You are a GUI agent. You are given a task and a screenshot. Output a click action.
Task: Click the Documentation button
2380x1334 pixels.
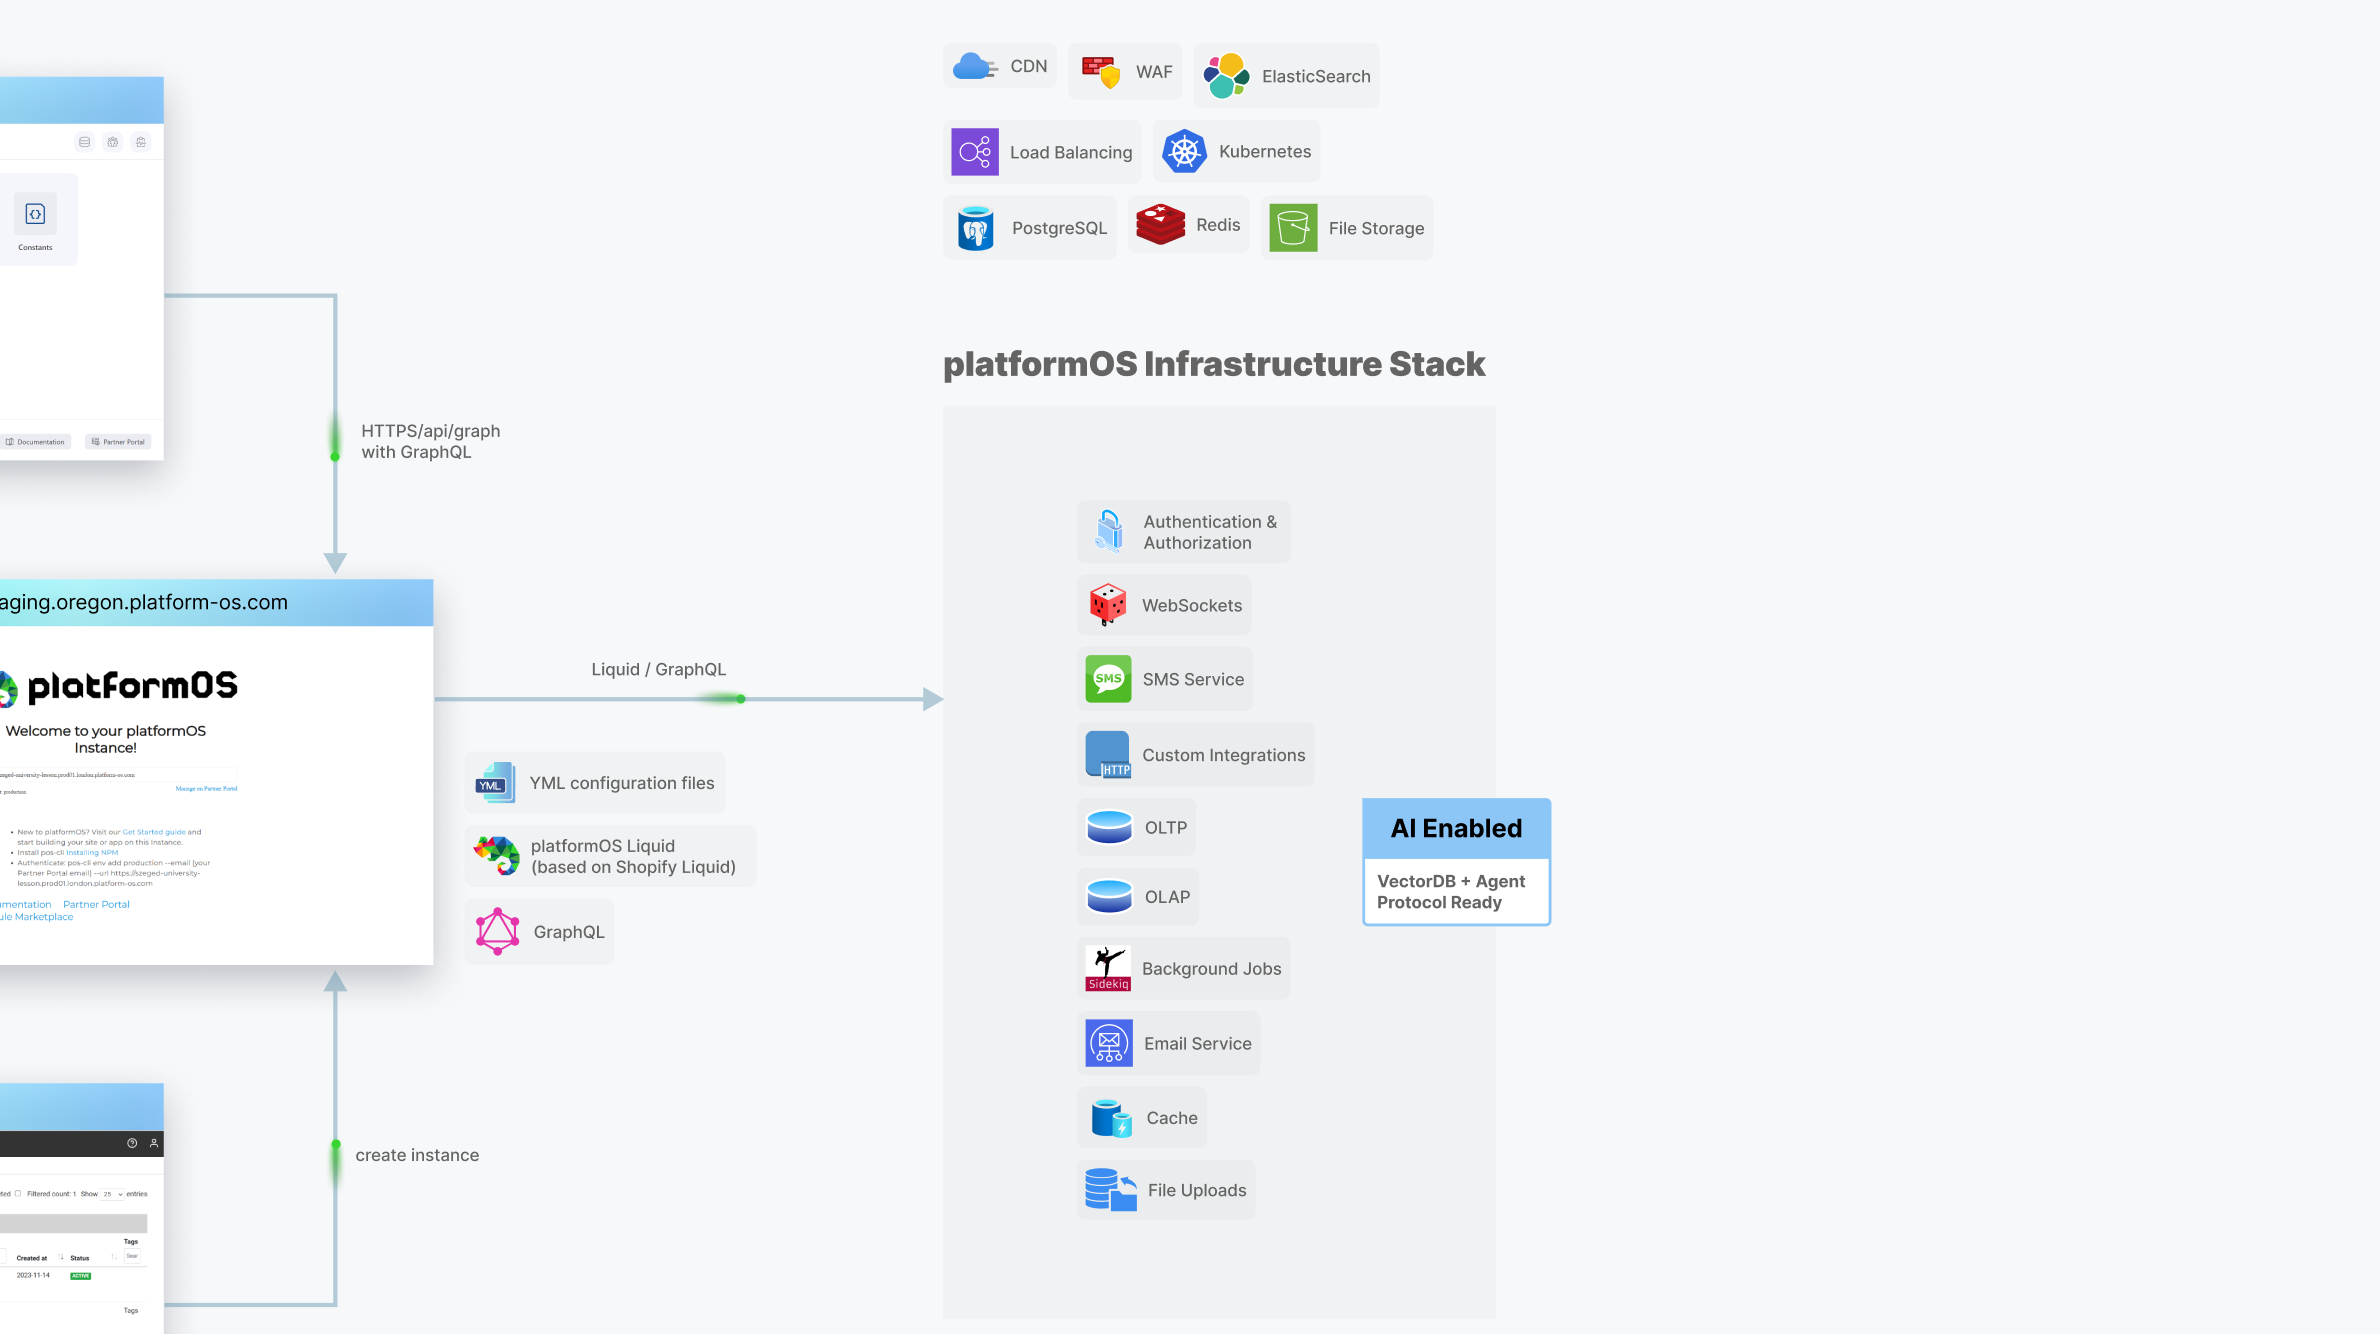35,441
